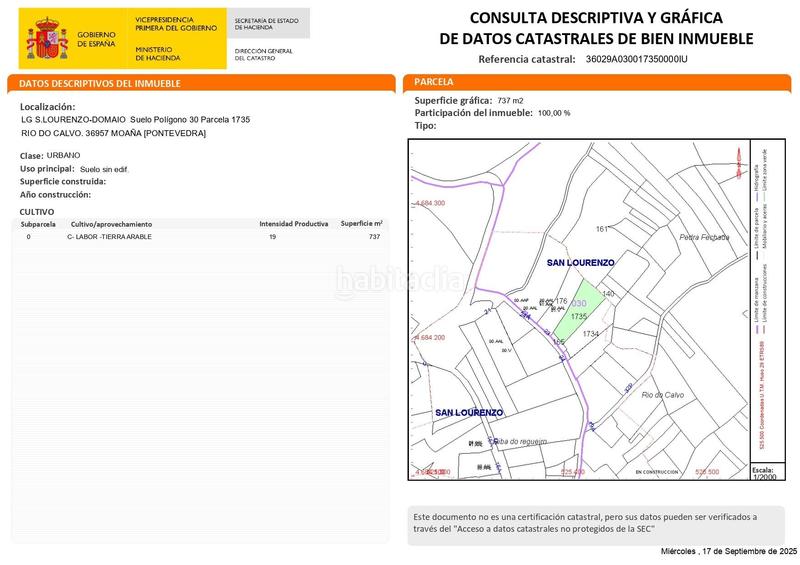Click the Intensidad Productiva column header
The height and width of the screenshot is (565, 800).
pyautogui.click(x=294, y=224)
